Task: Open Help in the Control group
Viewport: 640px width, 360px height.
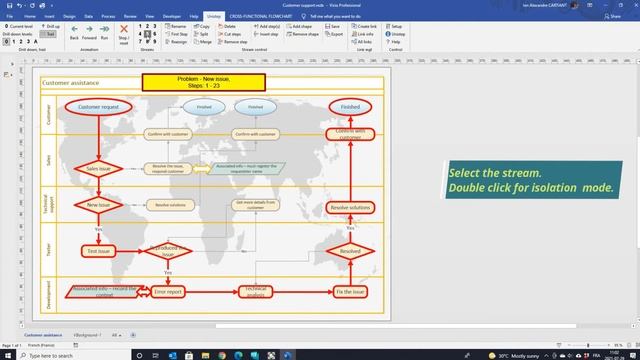Action: (x=393, y=42)
